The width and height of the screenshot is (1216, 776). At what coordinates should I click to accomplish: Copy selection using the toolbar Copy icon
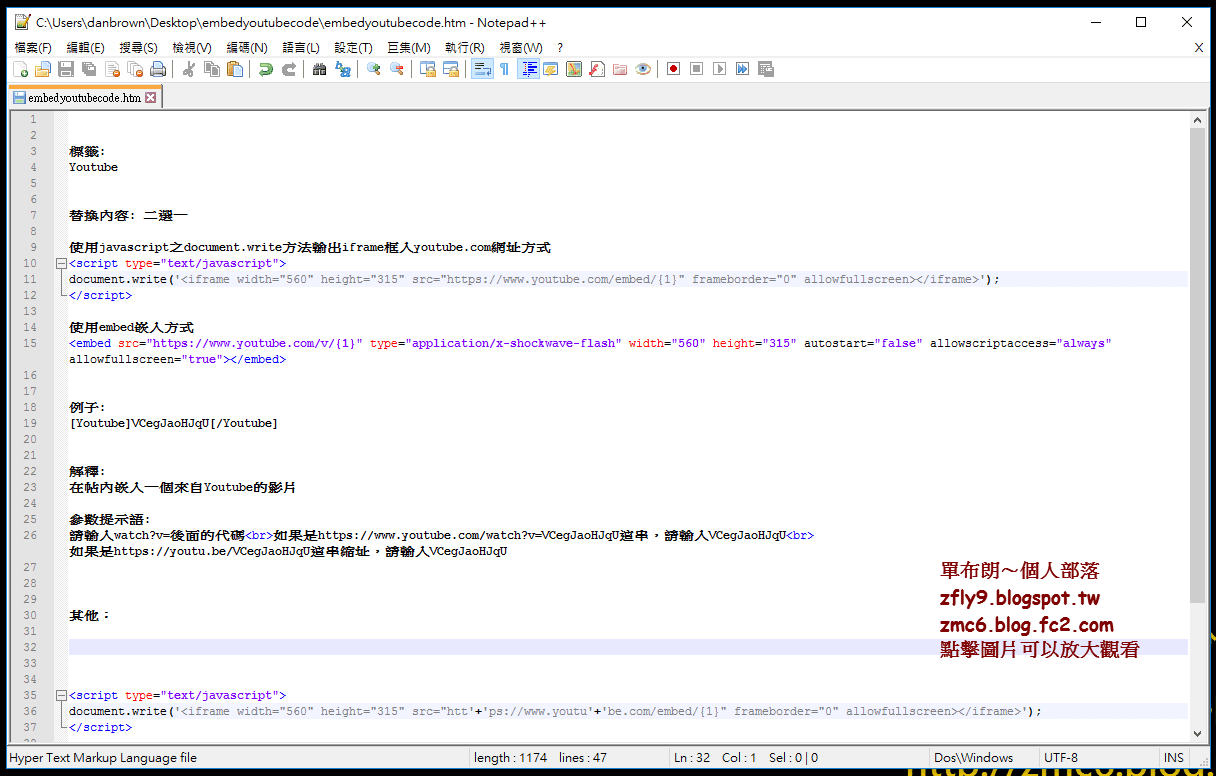point(212,69)
